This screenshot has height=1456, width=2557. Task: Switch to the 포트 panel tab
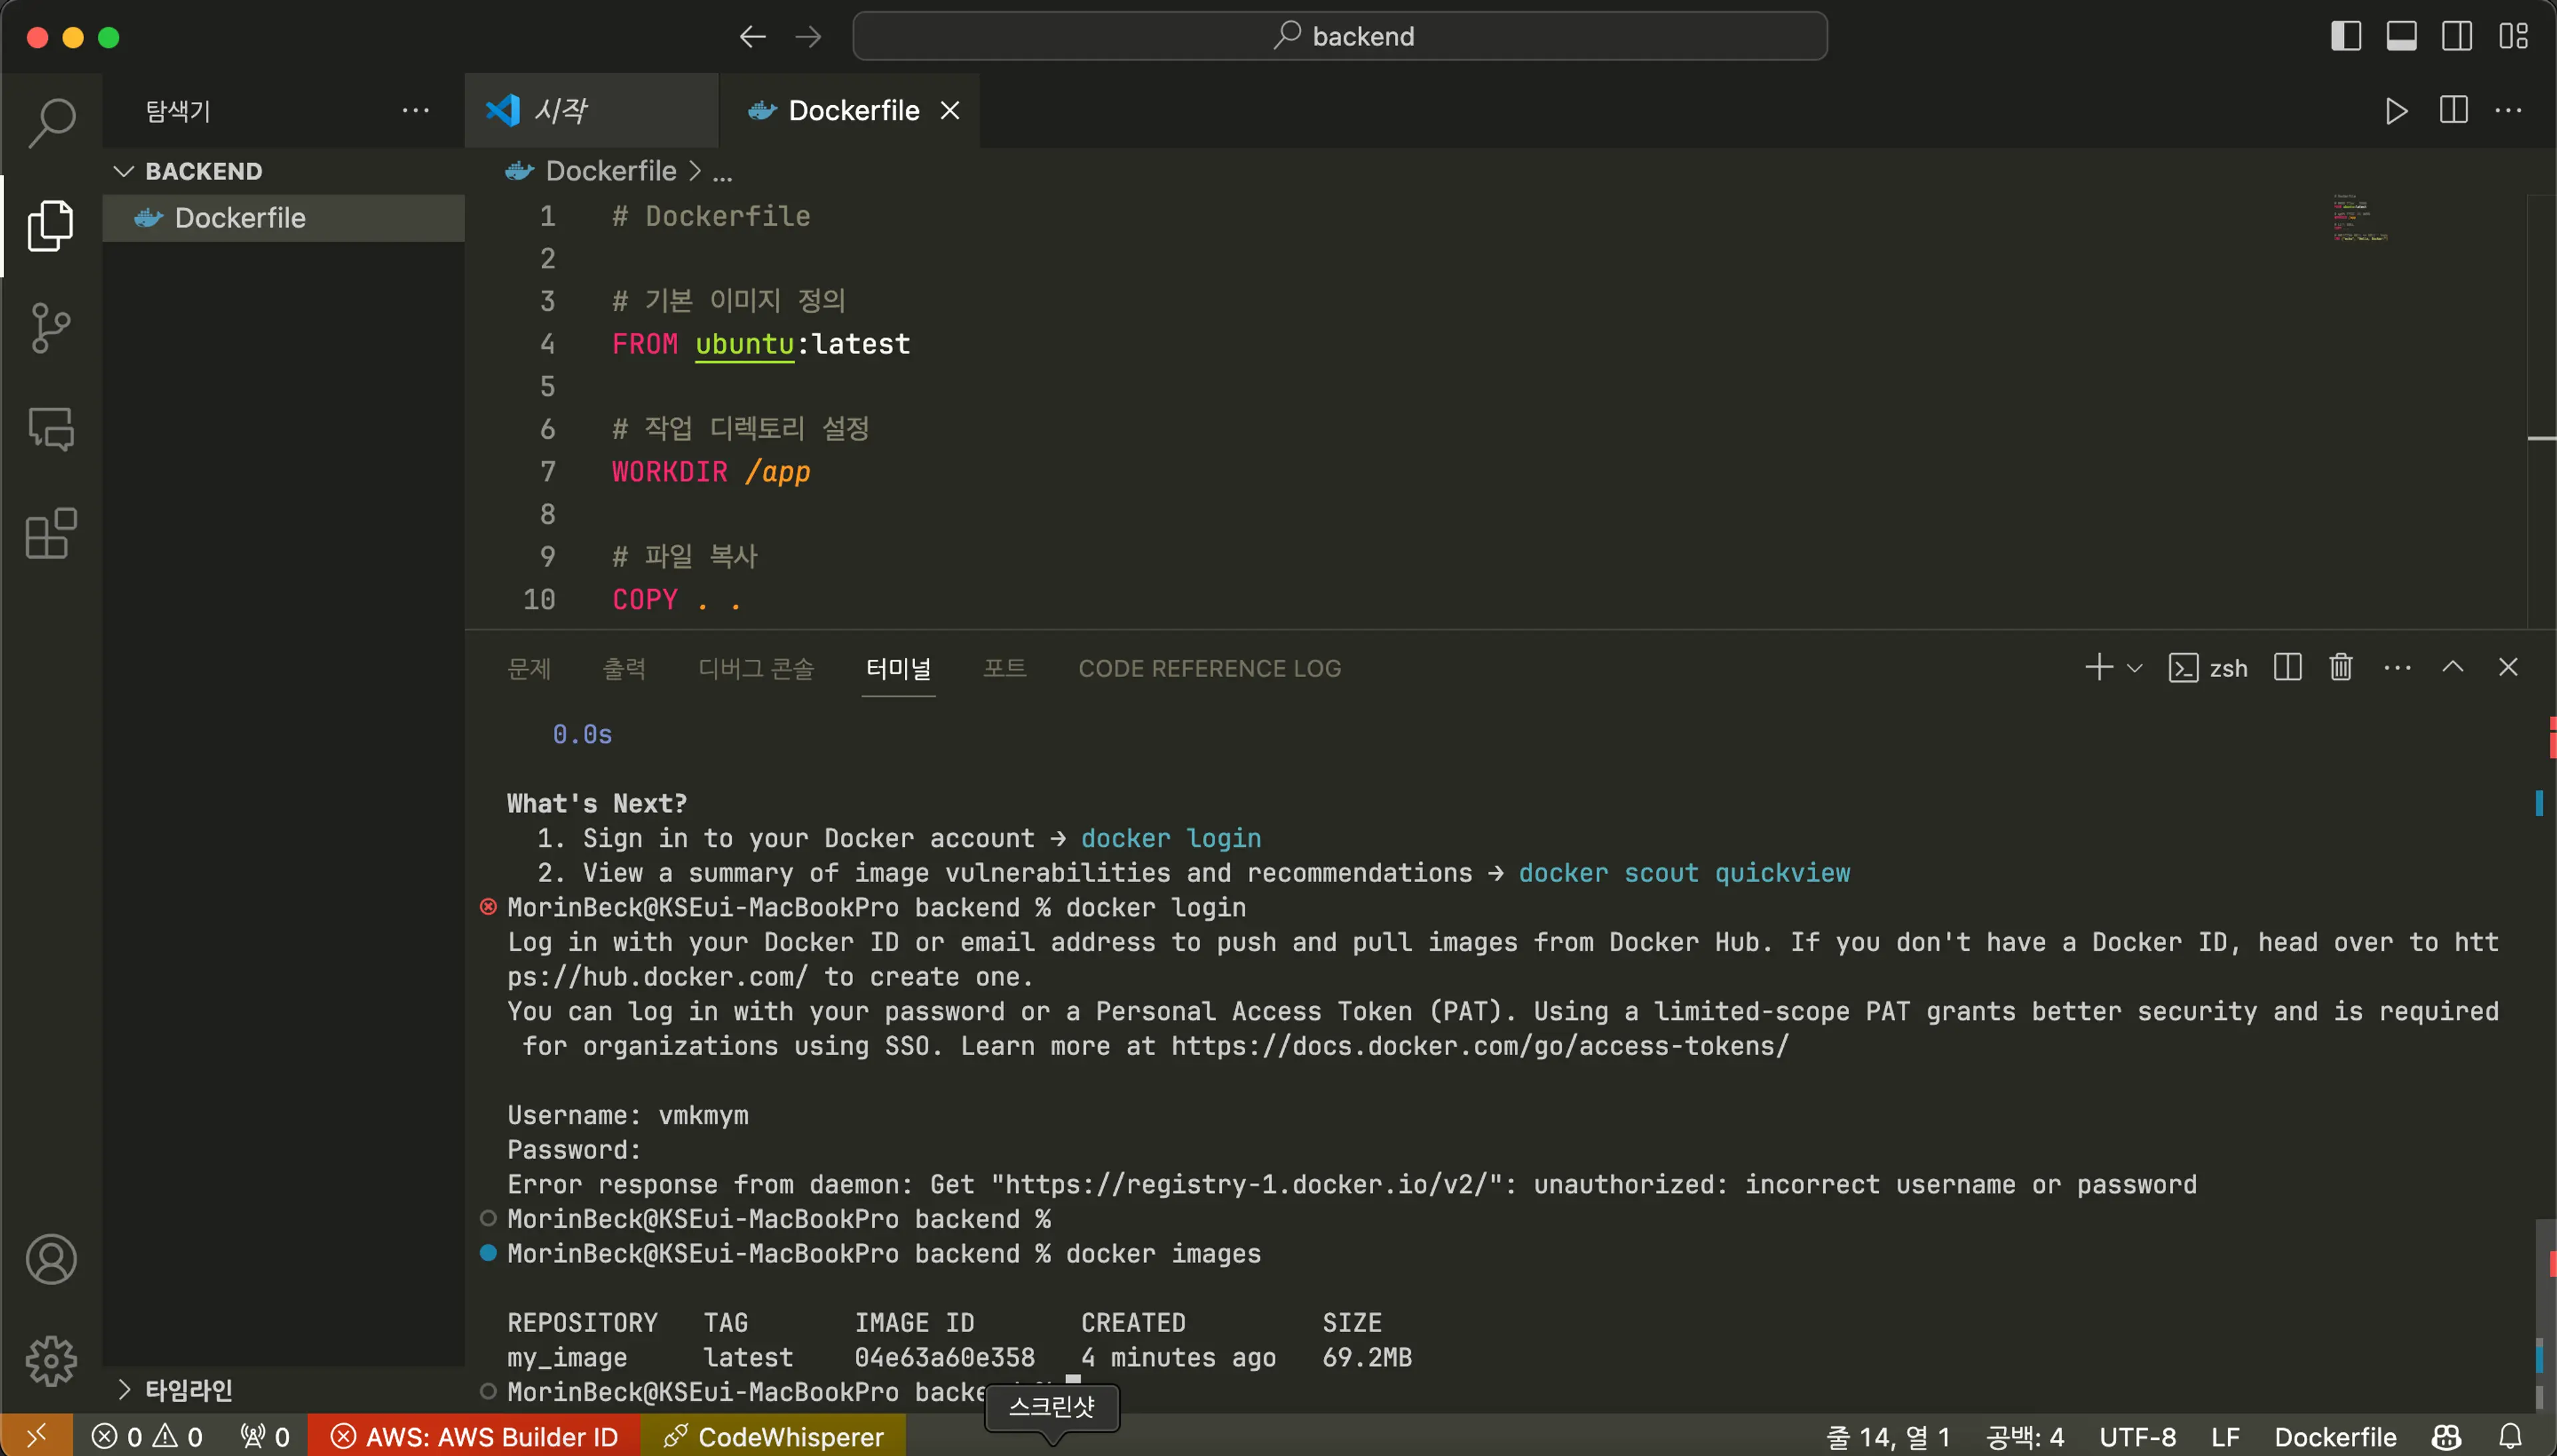click(1005, 668)
